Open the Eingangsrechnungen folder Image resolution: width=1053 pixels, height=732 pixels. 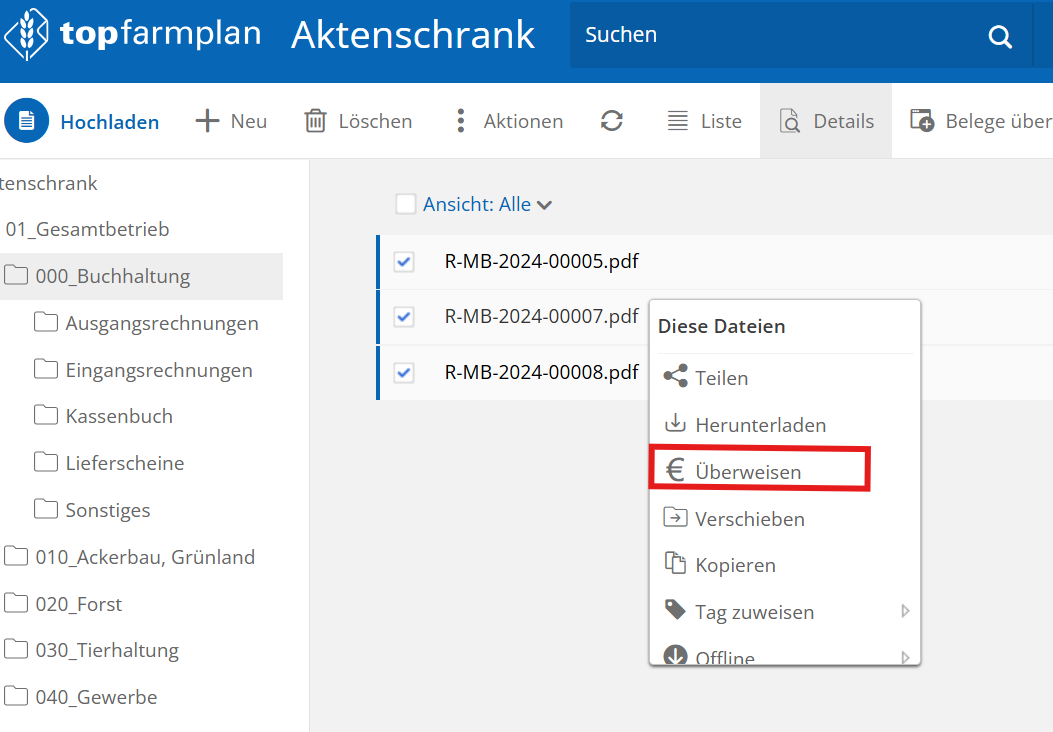158,370
